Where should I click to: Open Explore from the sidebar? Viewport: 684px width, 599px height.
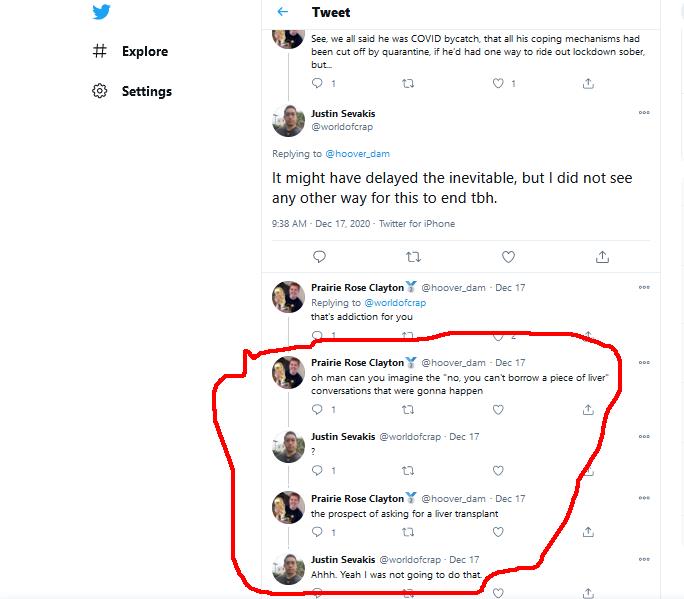point(144,51)
